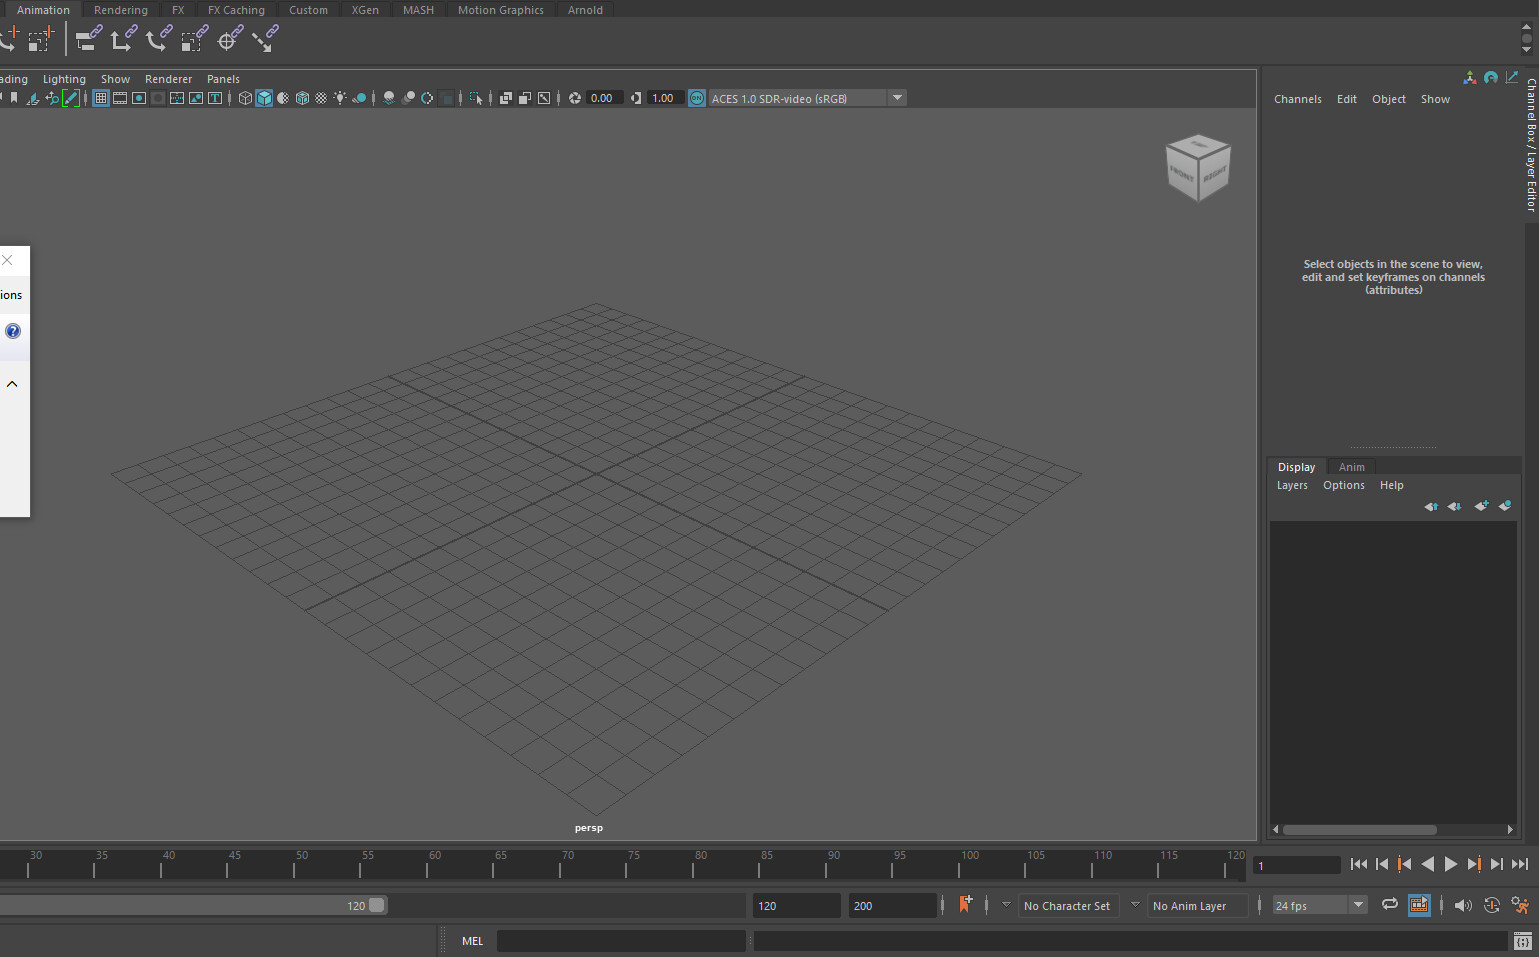This screenshot has height=957, width=1539.
Task: Toggle looping playback mode
Action: (1390, 904)
